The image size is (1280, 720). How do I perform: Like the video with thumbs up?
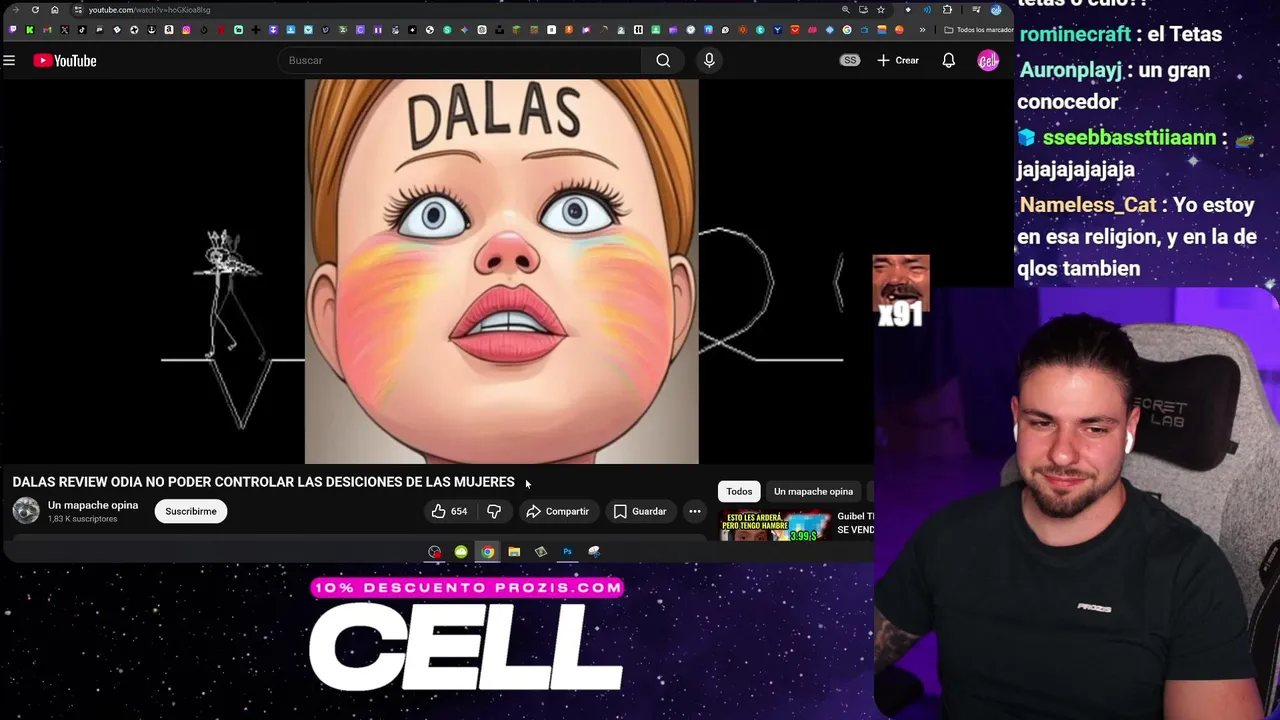449,511
